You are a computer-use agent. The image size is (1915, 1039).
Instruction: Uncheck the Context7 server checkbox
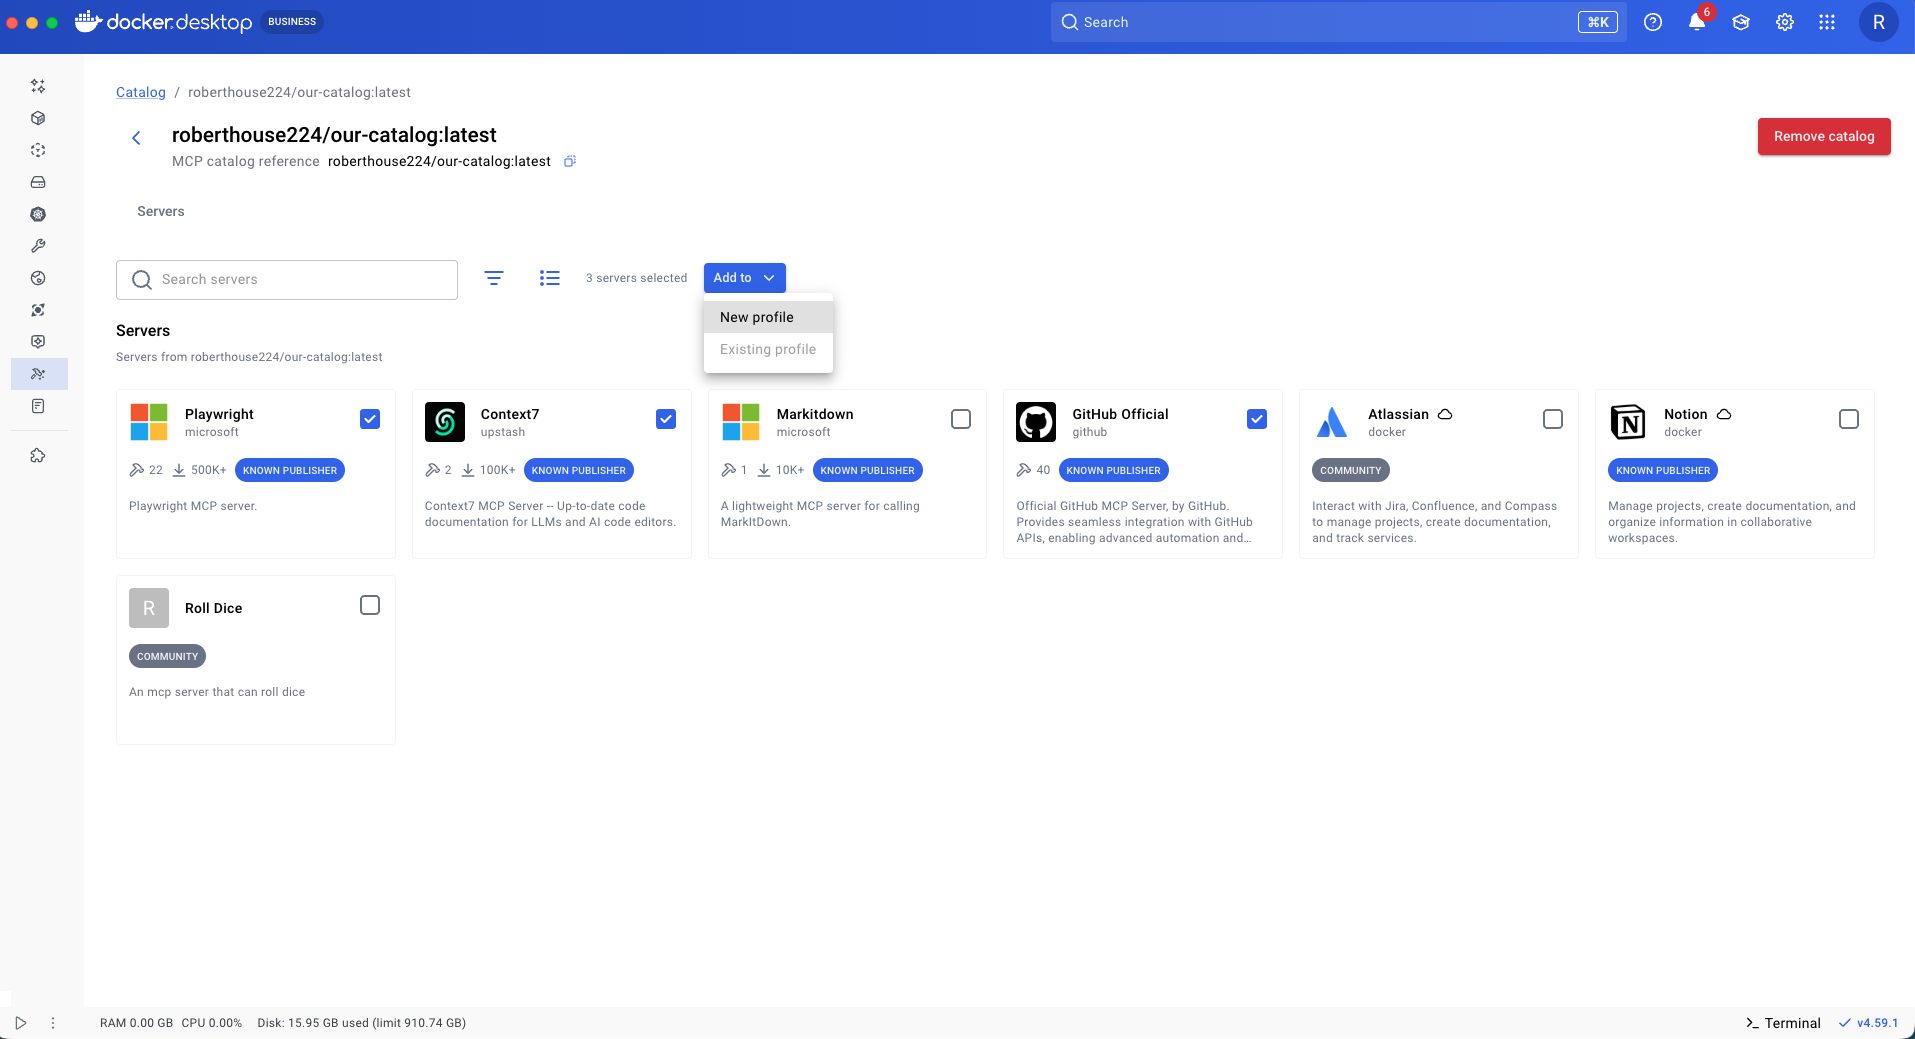coord(666,419)
